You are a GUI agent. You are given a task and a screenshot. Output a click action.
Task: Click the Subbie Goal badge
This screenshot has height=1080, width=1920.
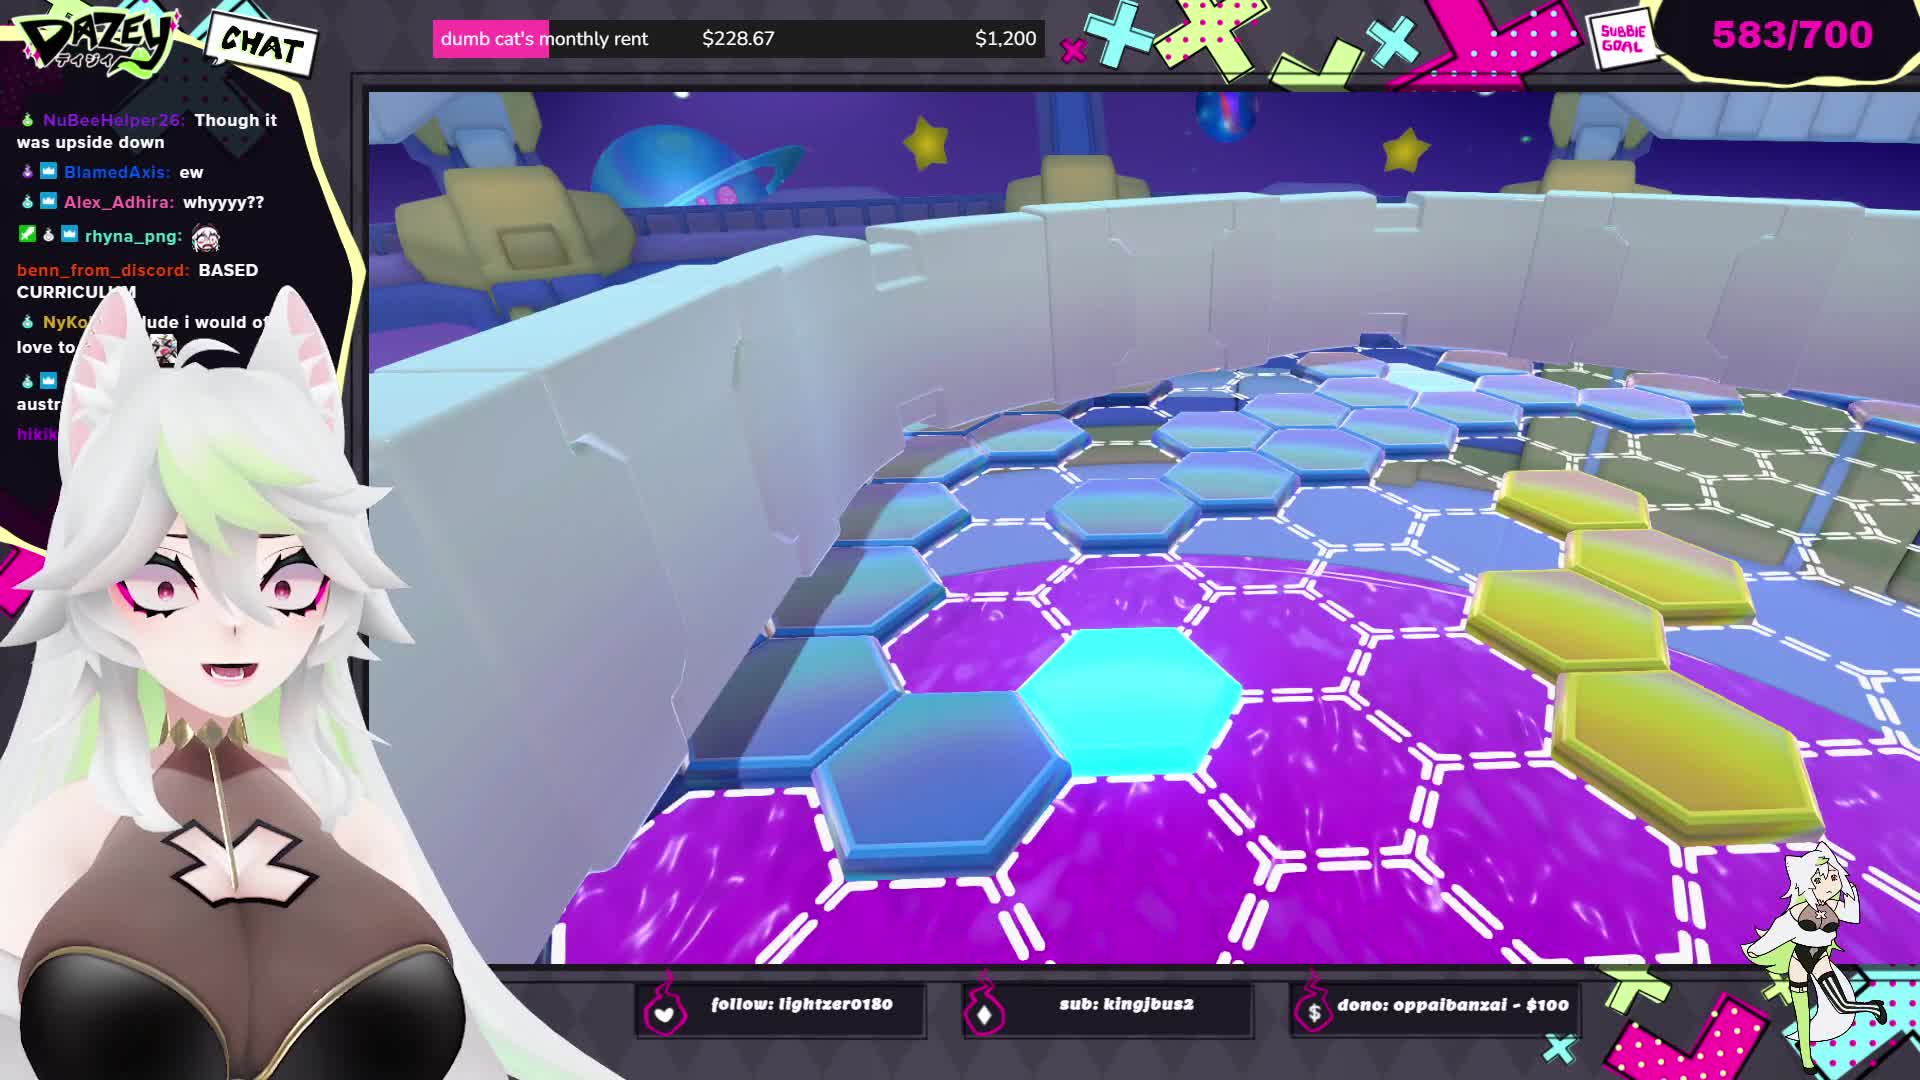pyautogui.click(x=1622, y=39)
